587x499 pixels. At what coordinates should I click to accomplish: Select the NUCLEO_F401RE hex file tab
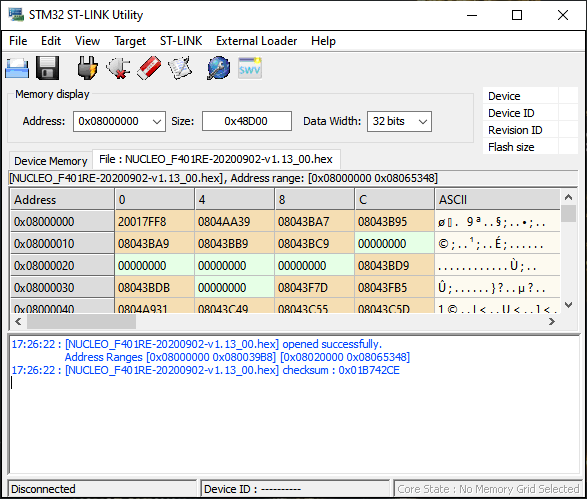pyautogui.click(x=216, y=159)
